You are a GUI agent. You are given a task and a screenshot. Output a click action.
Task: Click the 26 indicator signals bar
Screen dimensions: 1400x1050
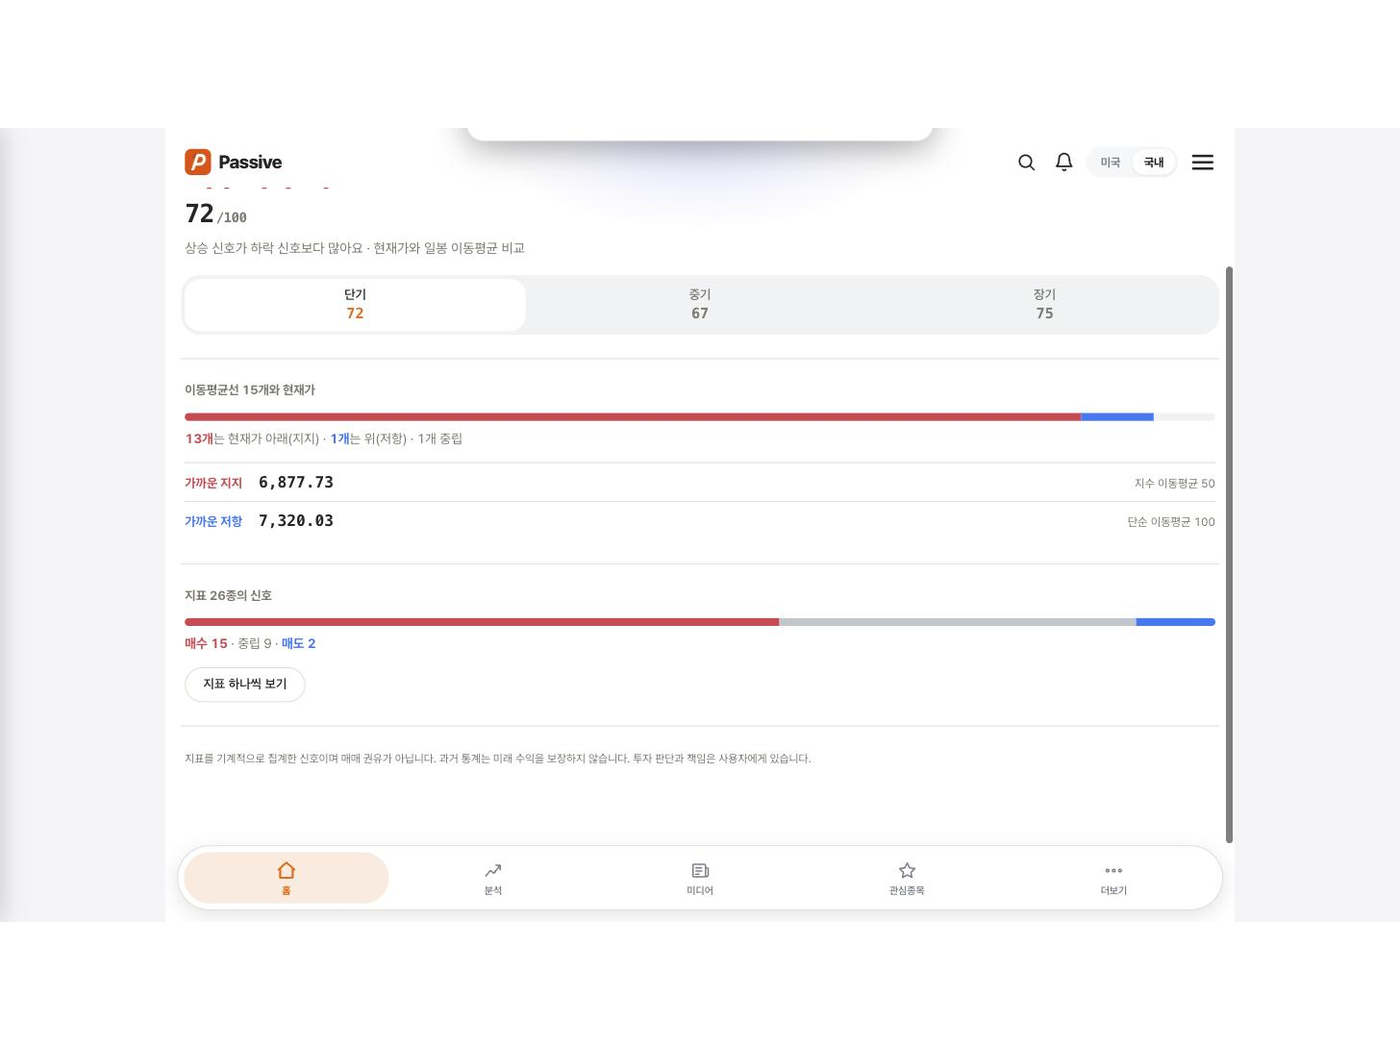coord(700,622)
